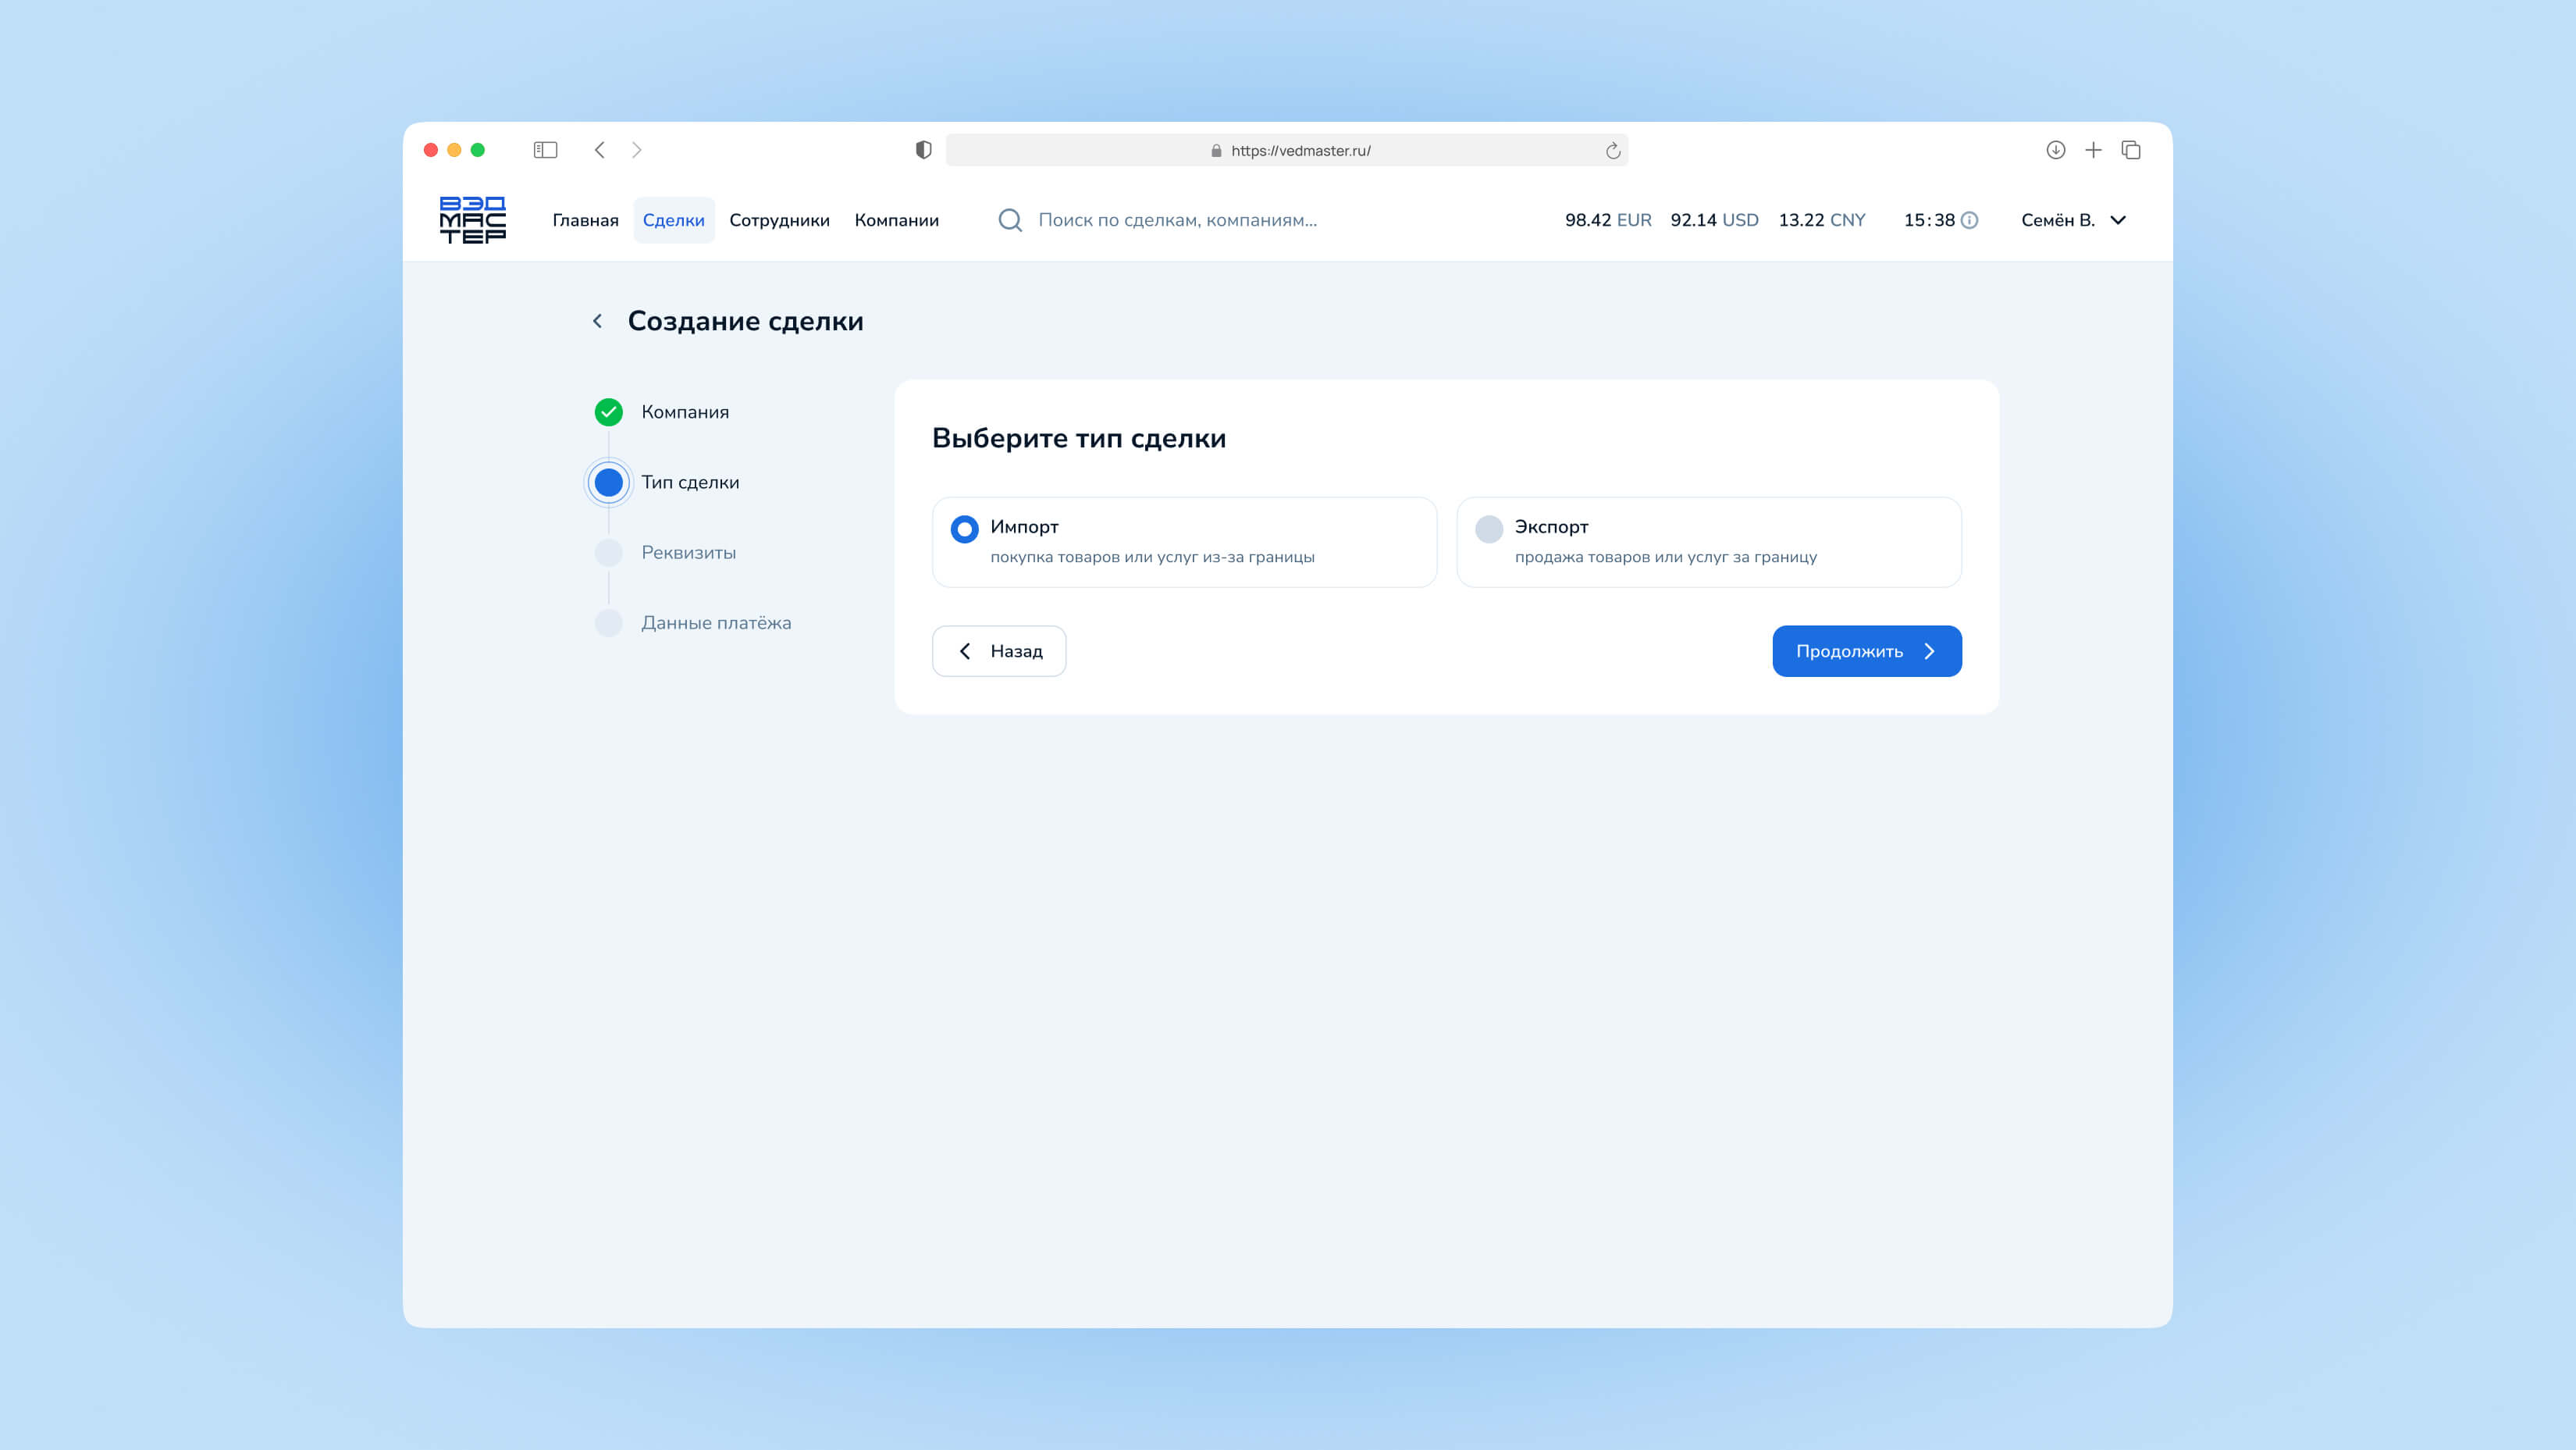Screen dimensions: 2576x1450
Task: Click the info icon beside time 15:38
Action: point(1969,220)
